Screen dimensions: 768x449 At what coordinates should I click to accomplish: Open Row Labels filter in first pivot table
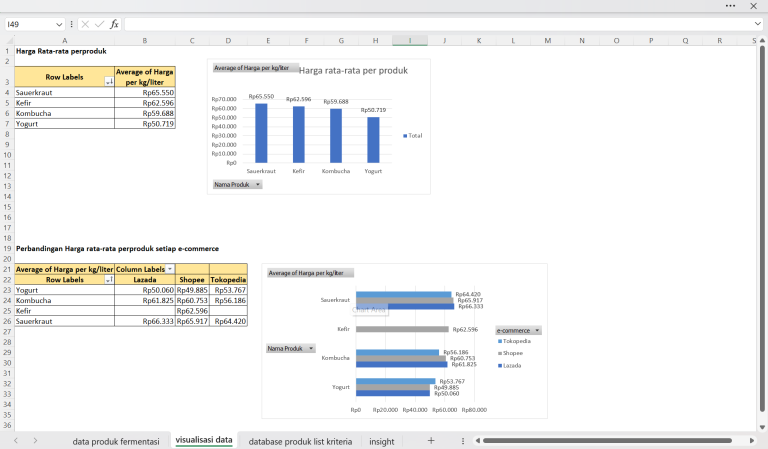(108, 82)
